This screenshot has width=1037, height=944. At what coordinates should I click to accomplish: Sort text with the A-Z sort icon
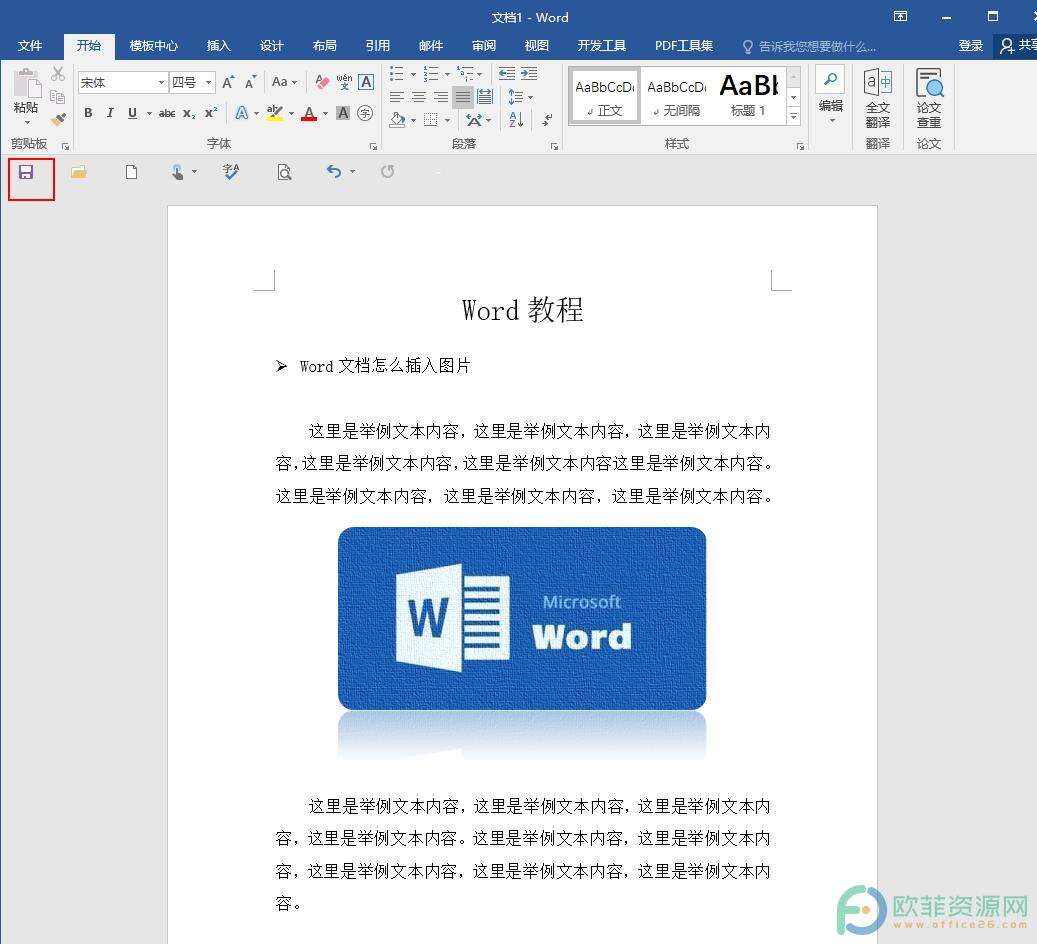pos(517,120)
